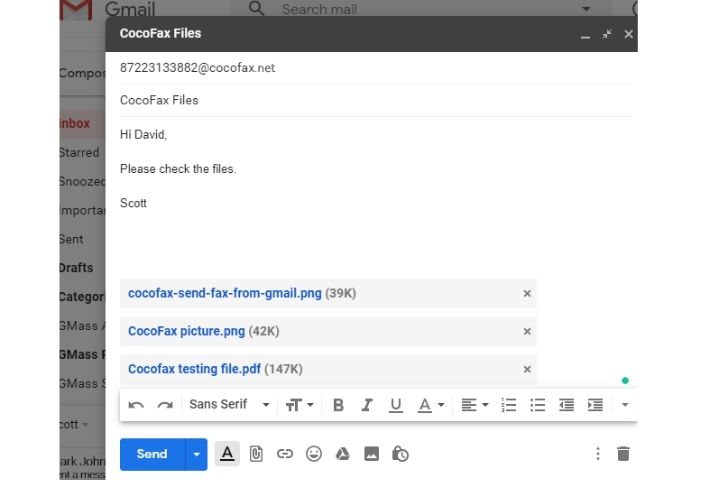Exit full-screen compose with the arrows icon
The height and width of the screenshot is (480, 720).
607,34
